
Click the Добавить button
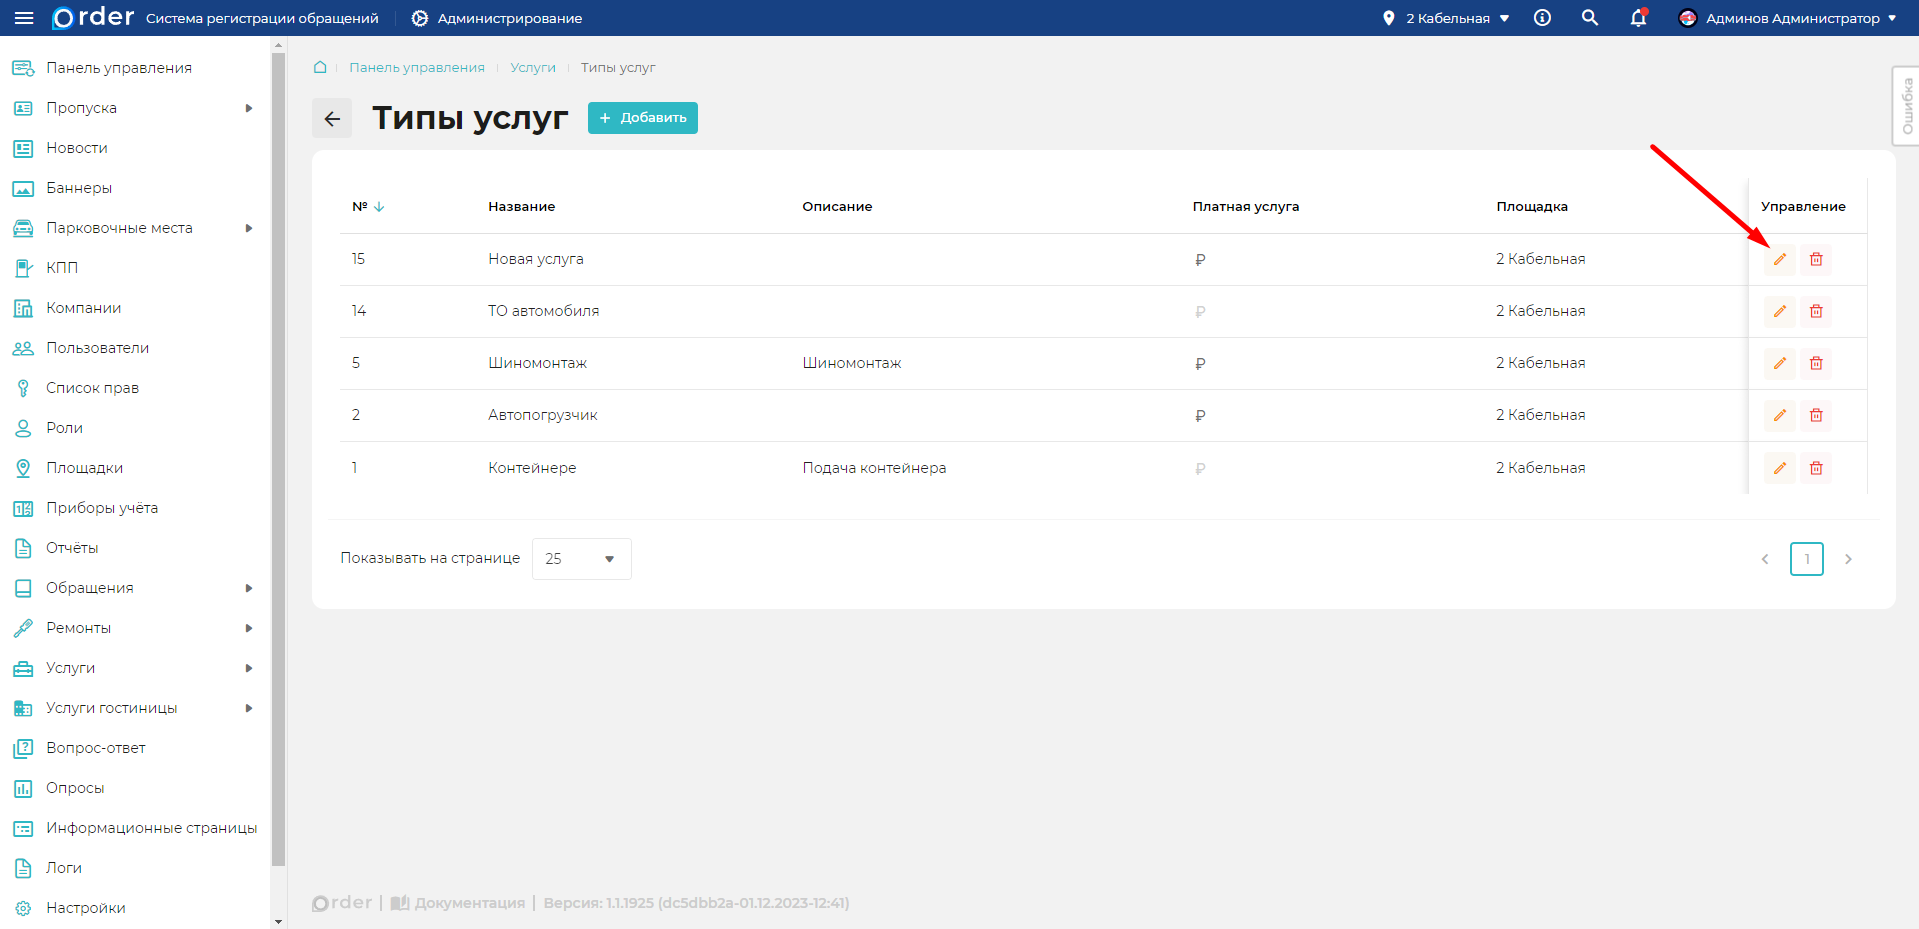tap(642, 118)
